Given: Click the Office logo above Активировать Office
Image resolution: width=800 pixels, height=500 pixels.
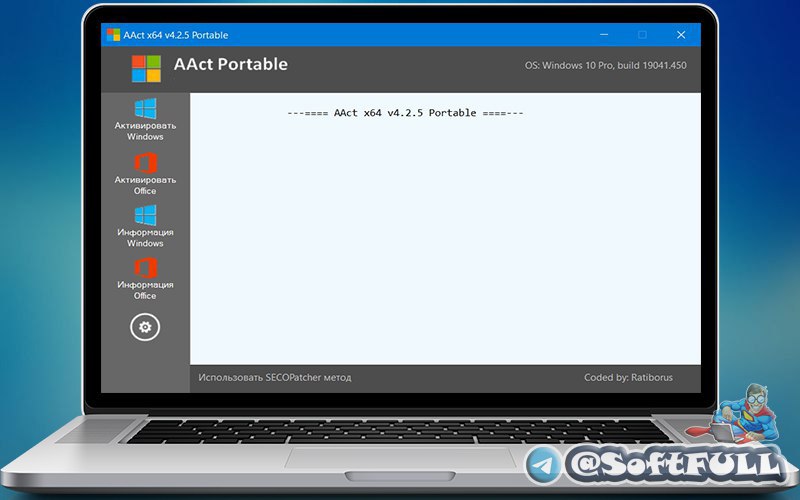Looking at the screenshot, I should point(145,162).
